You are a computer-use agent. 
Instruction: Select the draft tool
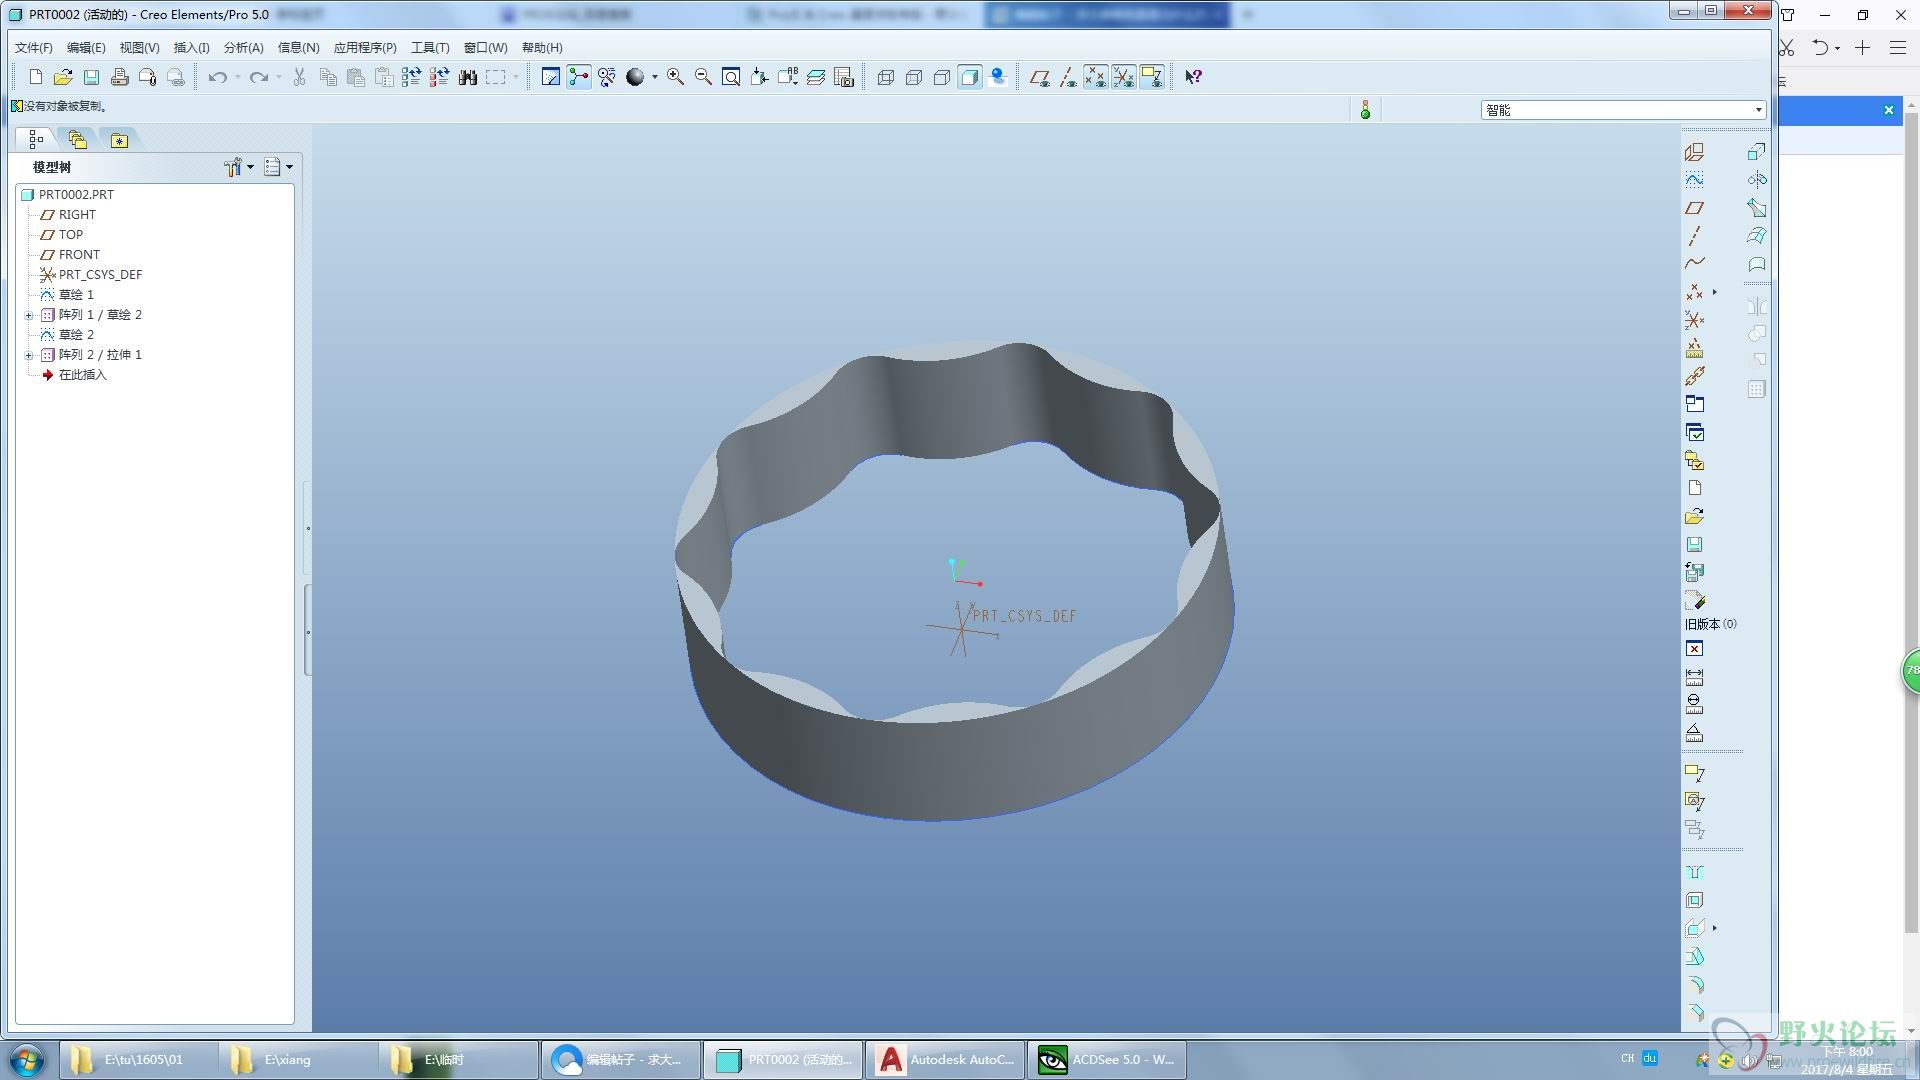[x=1694, y=957]
